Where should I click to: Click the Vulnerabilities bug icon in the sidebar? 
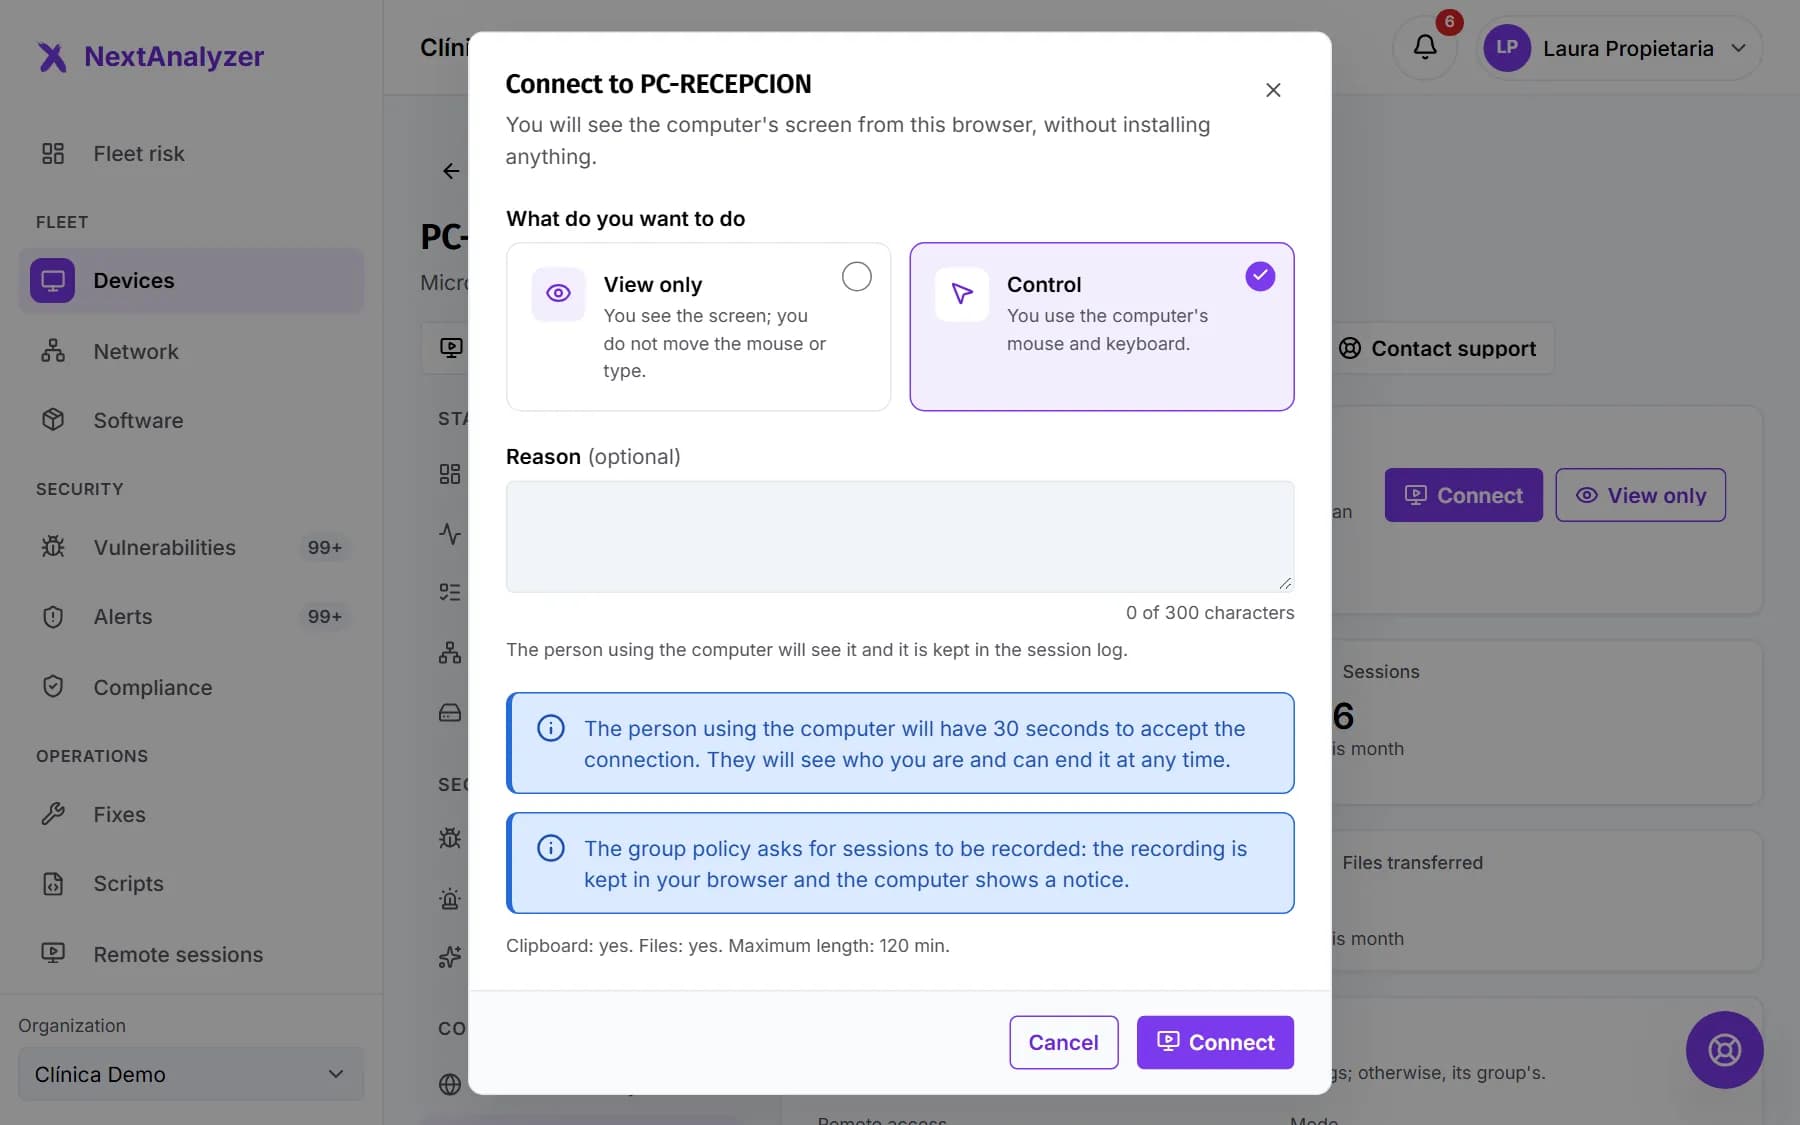pos(53,547)
